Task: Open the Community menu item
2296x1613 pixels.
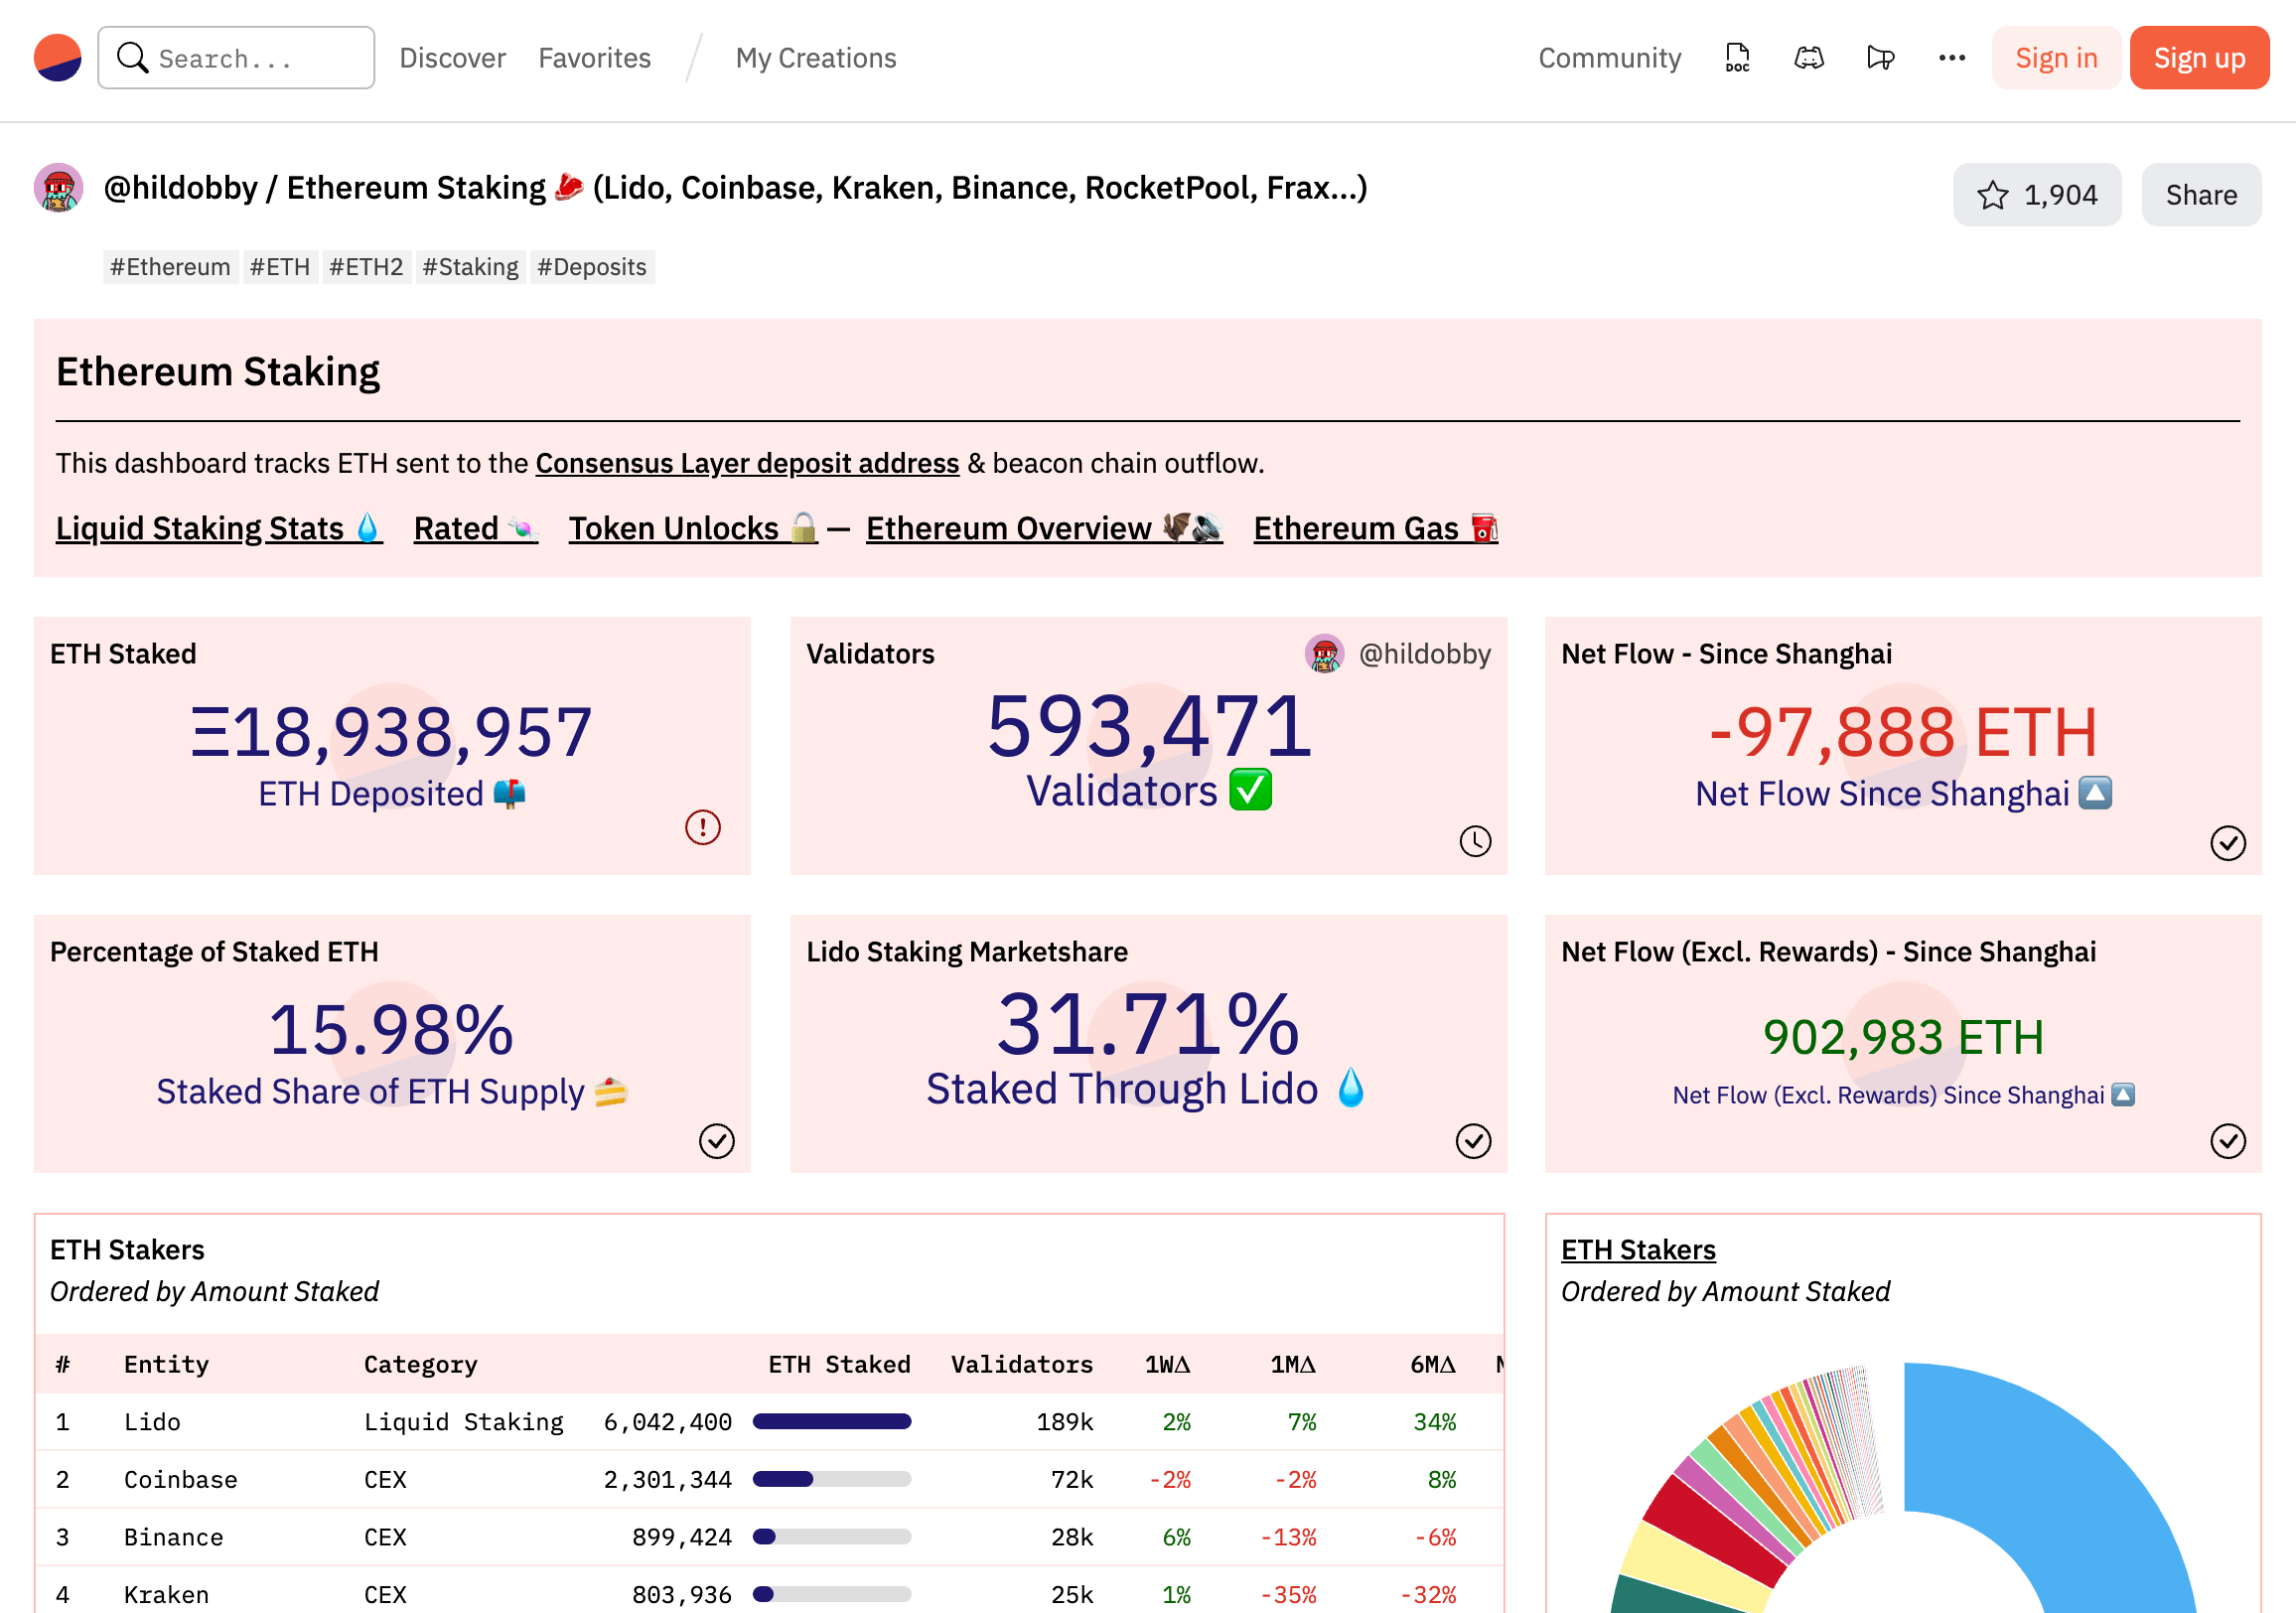Action: 1609,58
